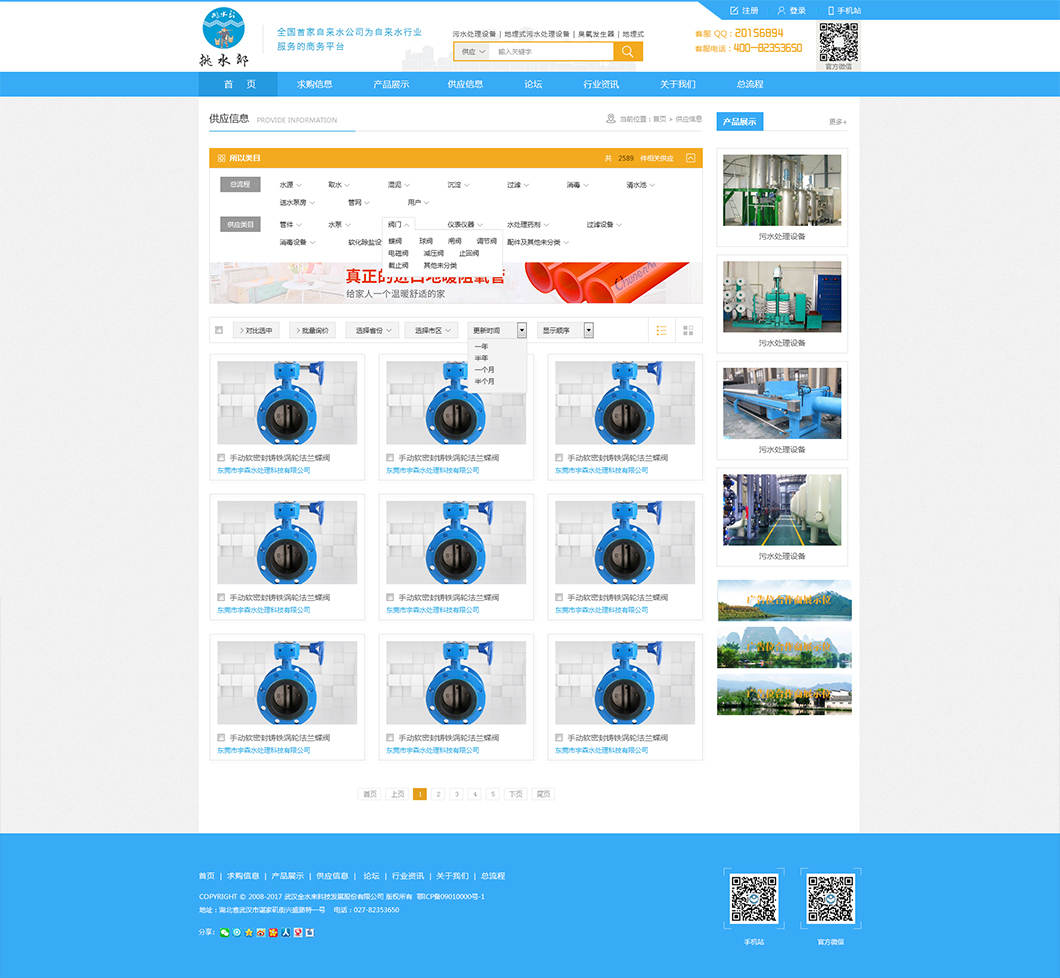Click the orange search magnifier button
1060x978 pixels.
pos(627,51)
